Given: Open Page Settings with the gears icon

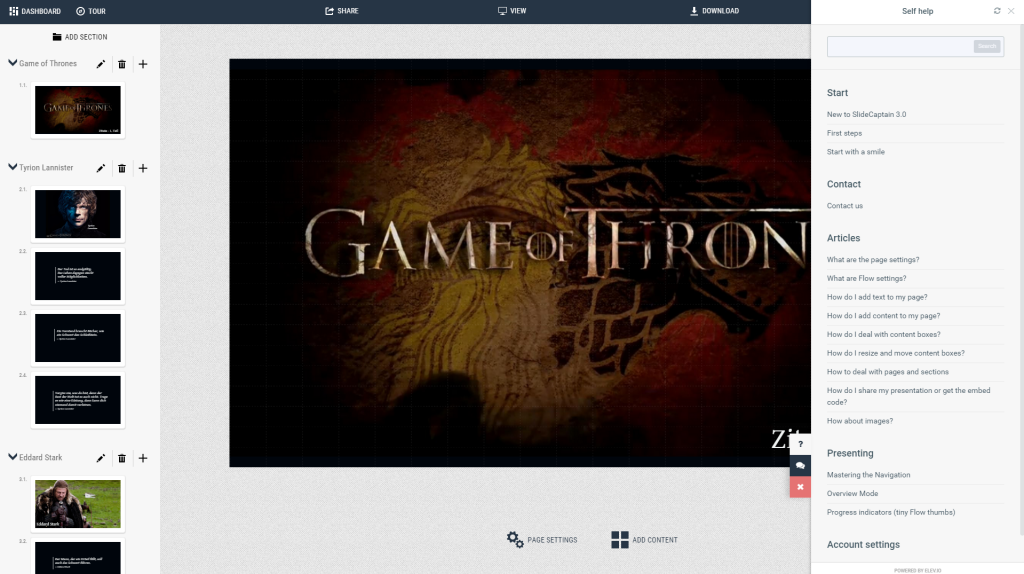Looking at the screenshot, I should point(515,539).
